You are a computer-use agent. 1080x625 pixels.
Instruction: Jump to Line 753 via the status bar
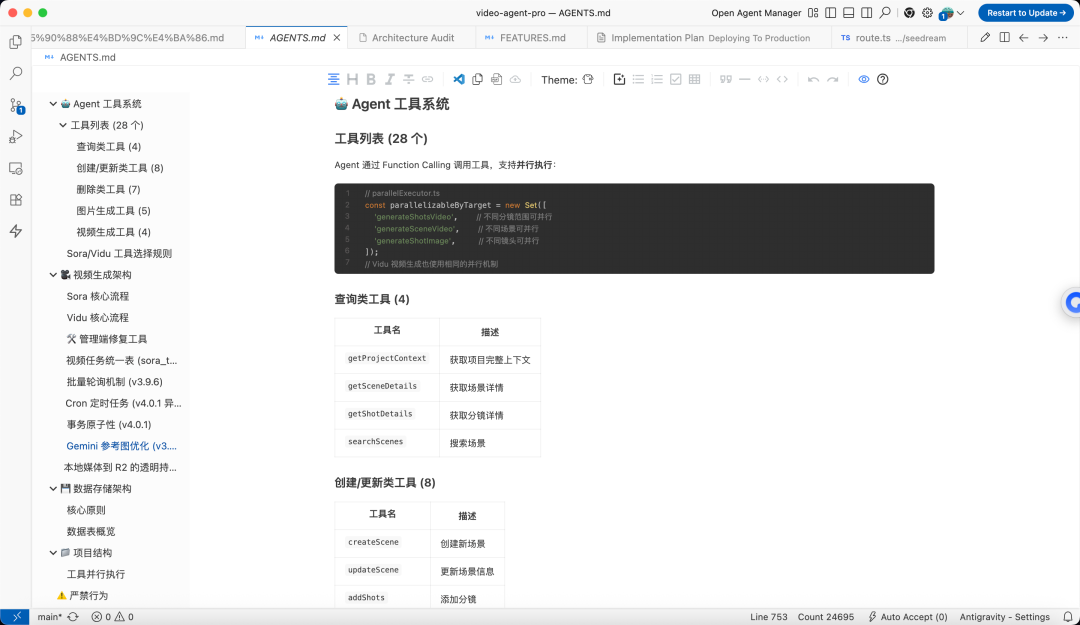pos(768,617)
